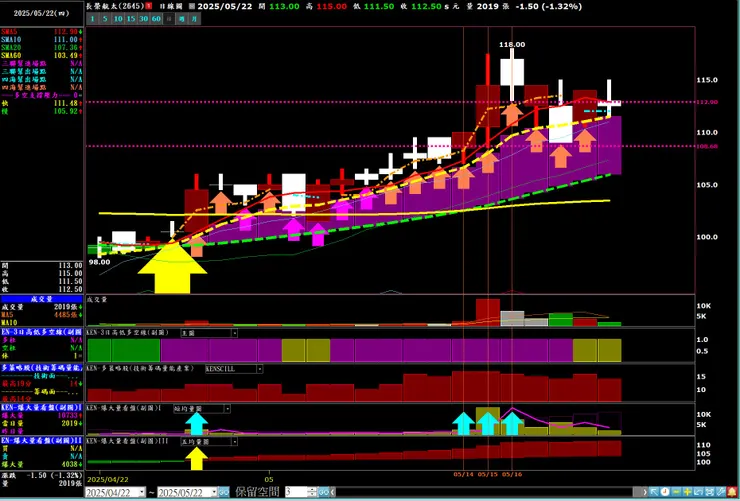The width and height of the screenshot is (740, 501).
Task: Select the 10-minute timeframe button
Action: click(118, 19)
